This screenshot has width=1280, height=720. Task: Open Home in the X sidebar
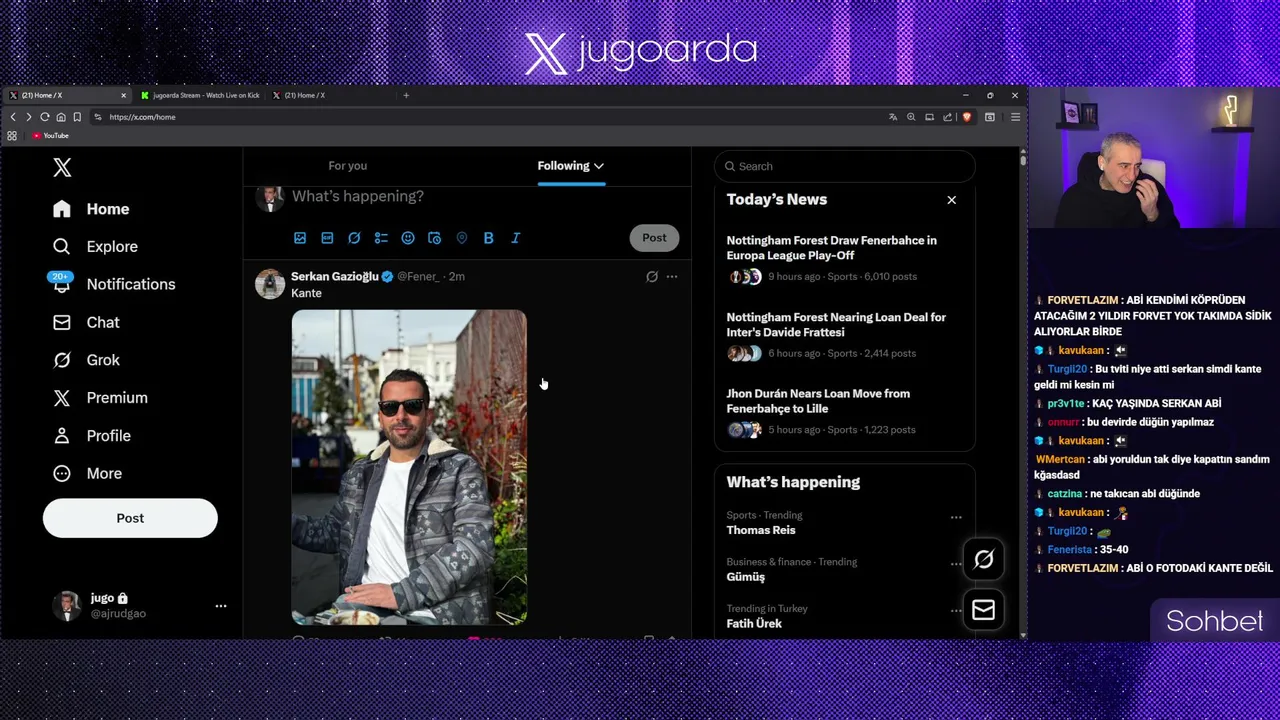[92, 209]
